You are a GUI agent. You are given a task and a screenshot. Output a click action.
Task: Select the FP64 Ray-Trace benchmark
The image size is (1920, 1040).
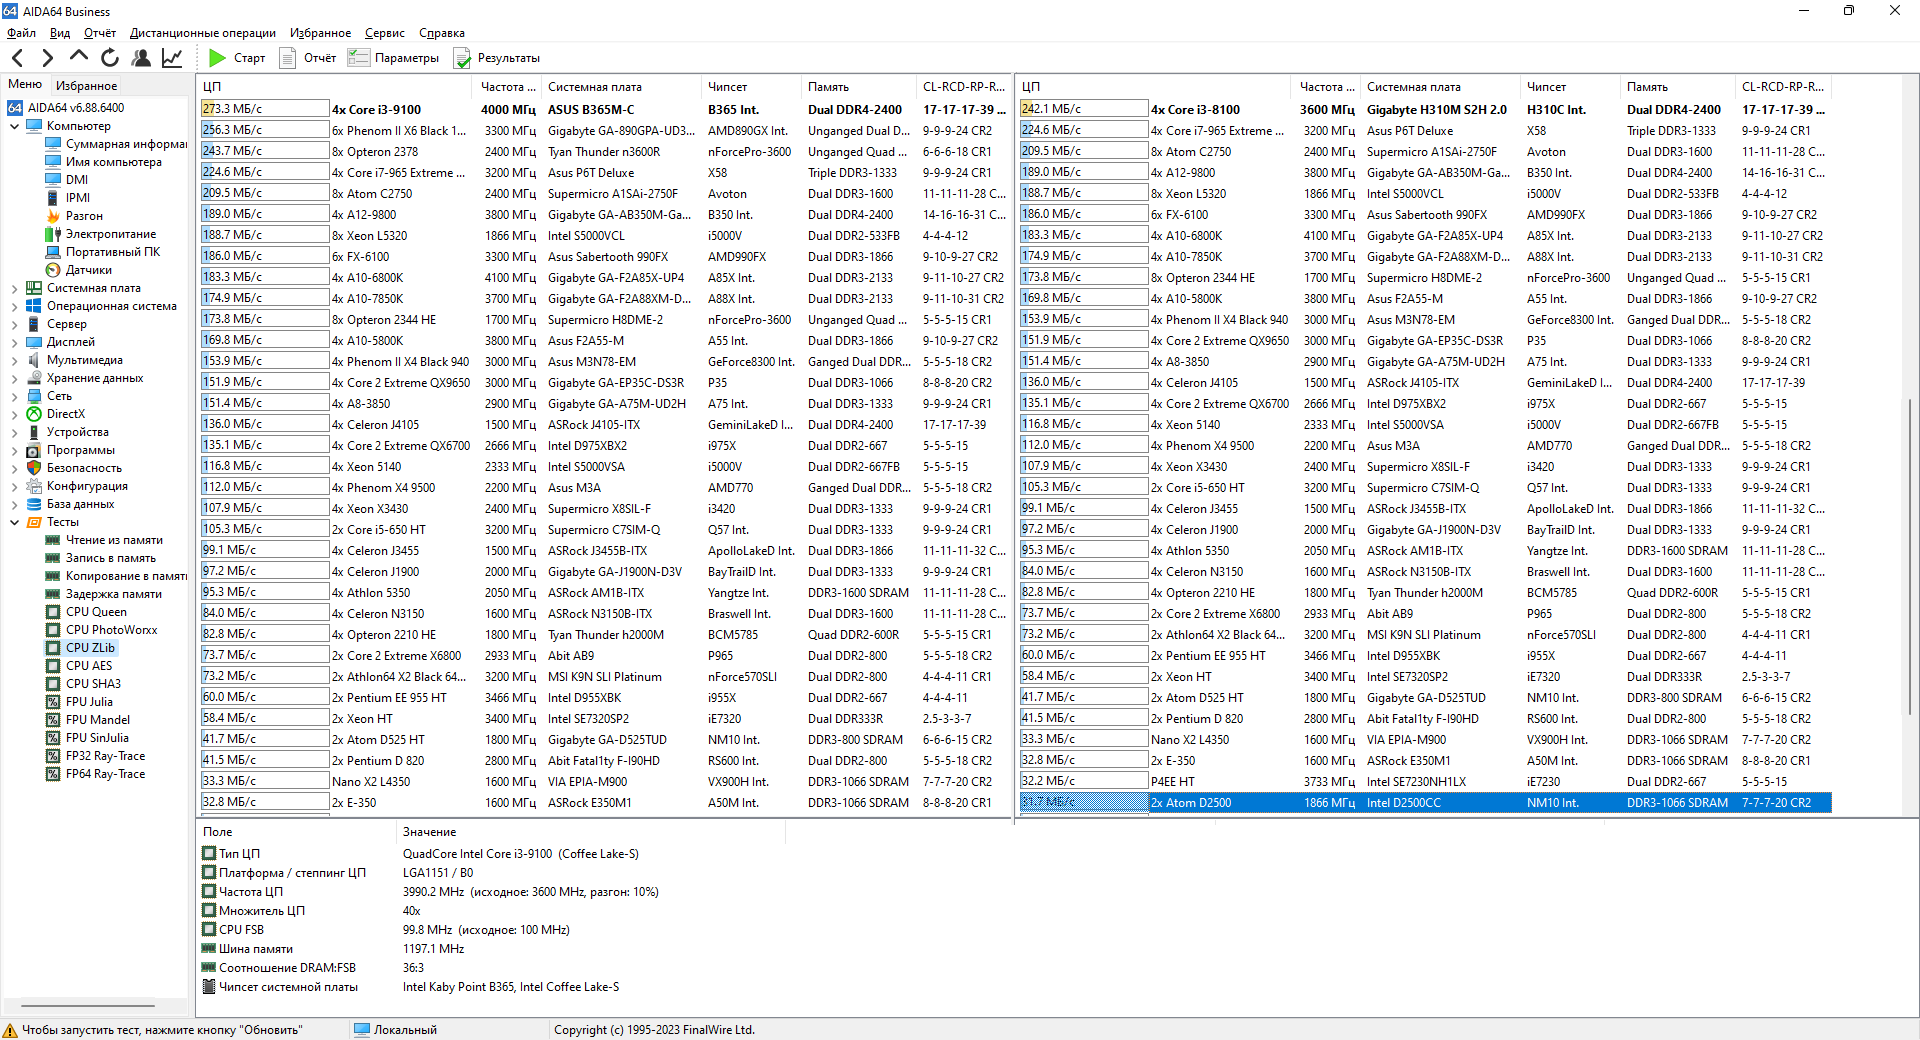[96, 774]
